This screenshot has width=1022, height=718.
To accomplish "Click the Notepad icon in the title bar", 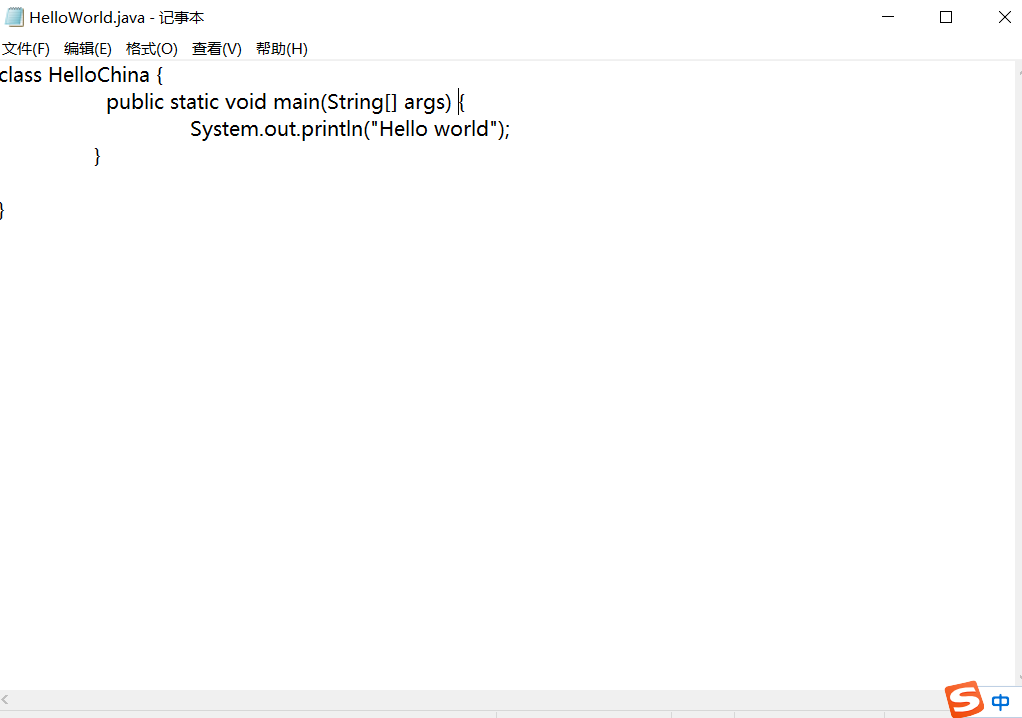I will pos(13,17).
